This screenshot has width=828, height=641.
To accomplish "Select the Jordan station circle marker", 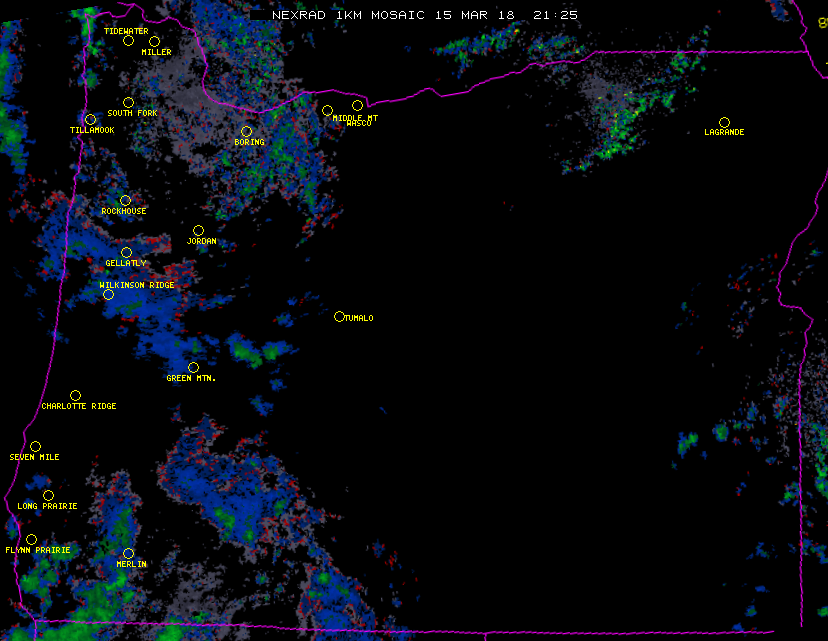I will coord(198,230).
